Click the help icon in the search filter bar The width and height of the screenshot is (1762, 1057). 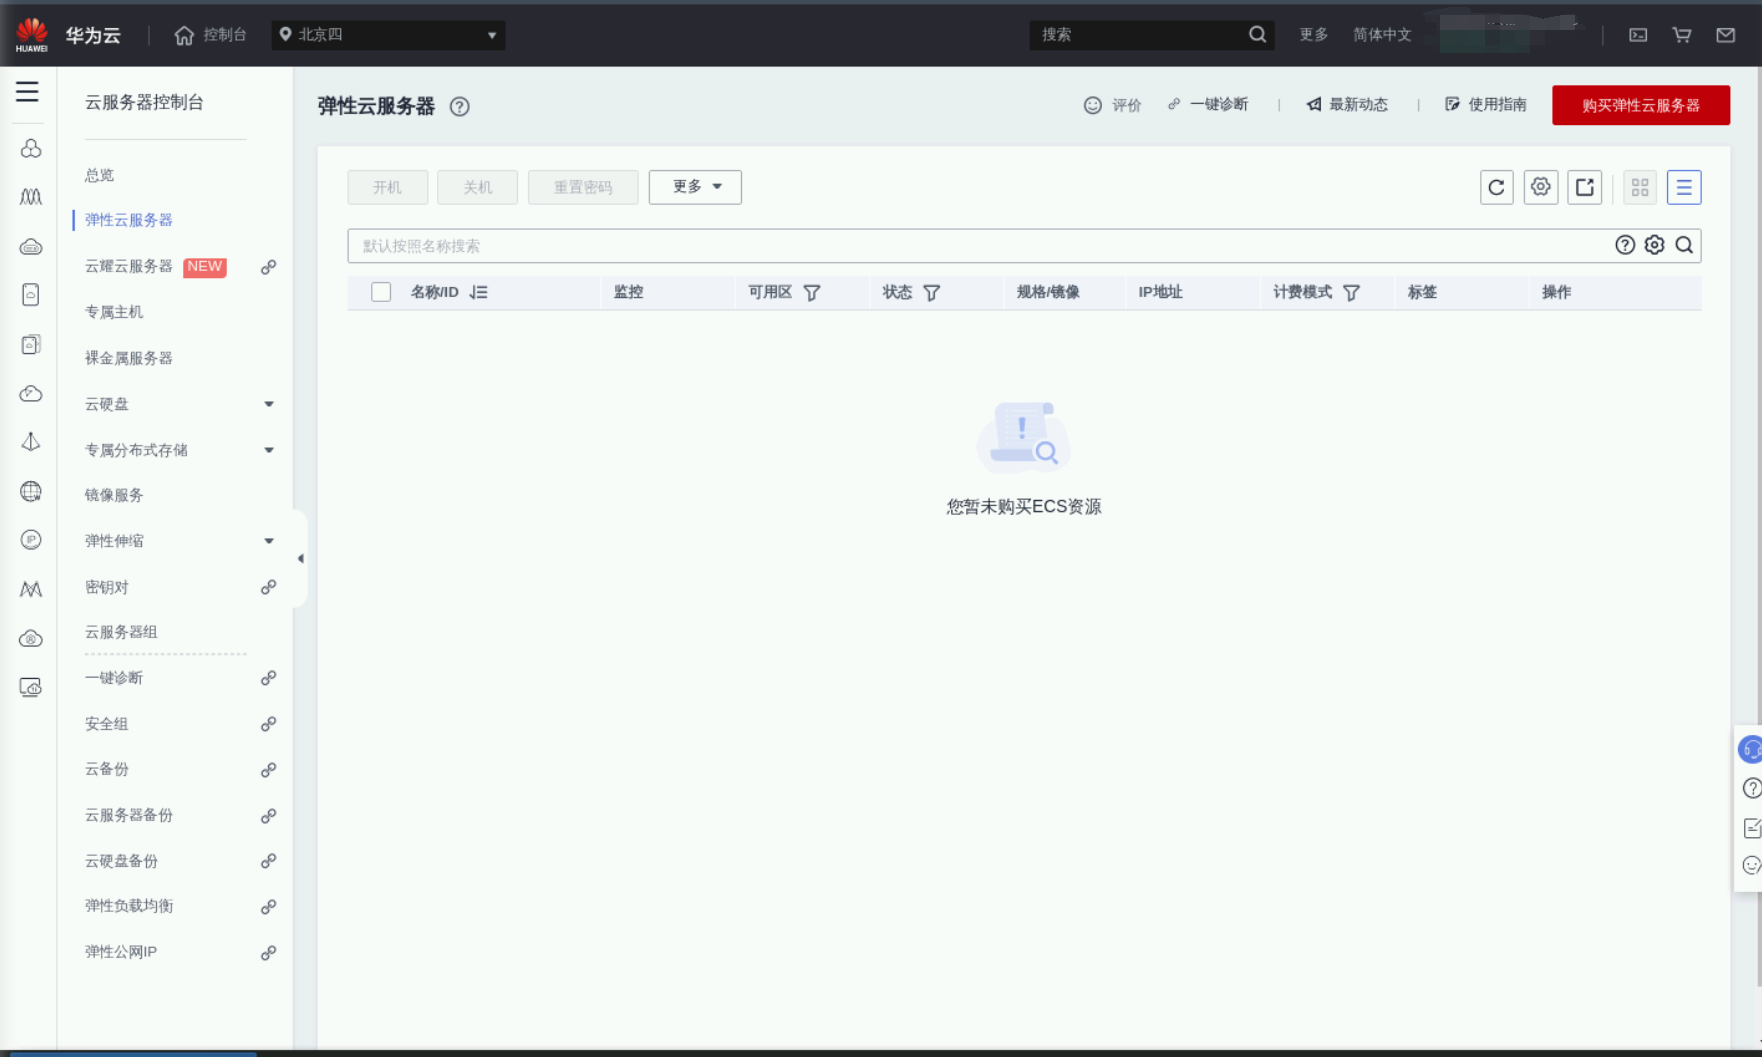1625,245
